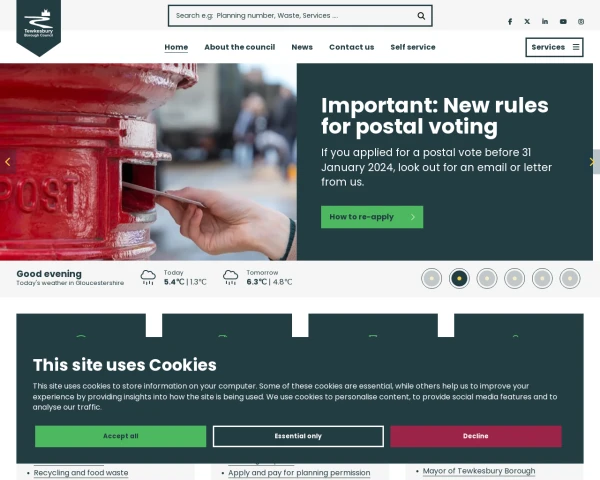
Task: Choose Essential only cookies
Action: coord(298,436)
